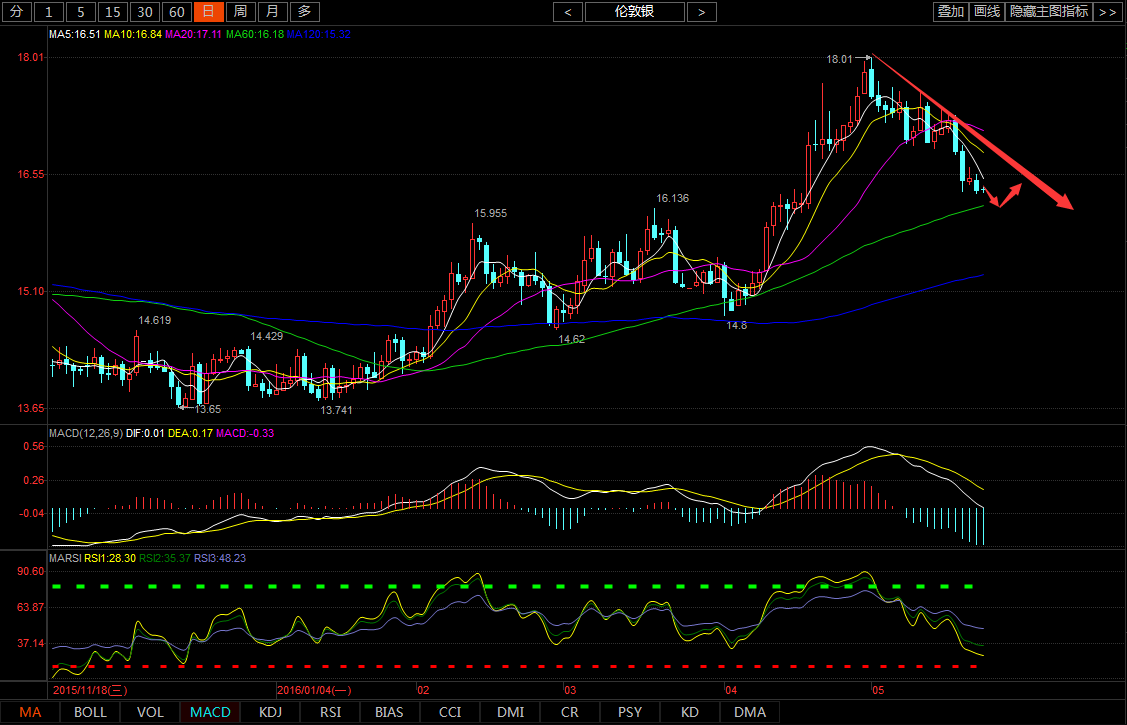Select the CCI indicator tab
Viewport: 1127px width, 725px height.
pos(450,712)
